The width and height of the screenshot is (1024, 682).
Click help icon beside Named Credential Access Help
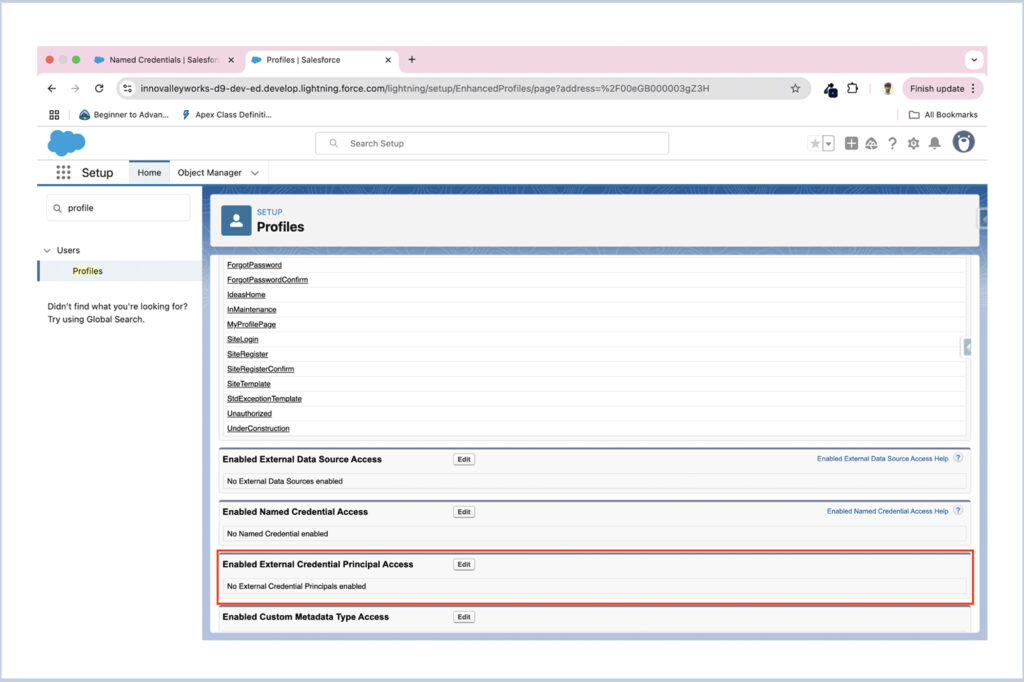coord(957,510)
